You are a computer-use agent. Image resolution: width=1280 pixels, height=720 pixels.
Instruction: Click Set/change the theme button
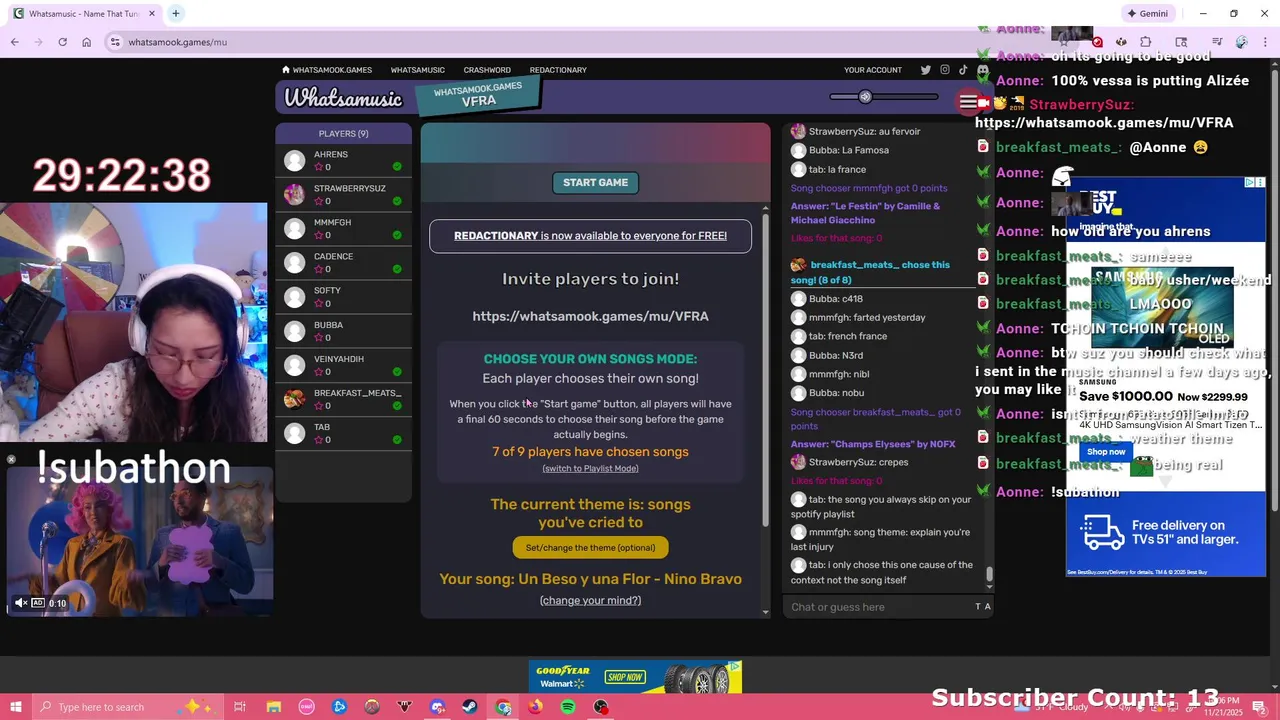590,548
